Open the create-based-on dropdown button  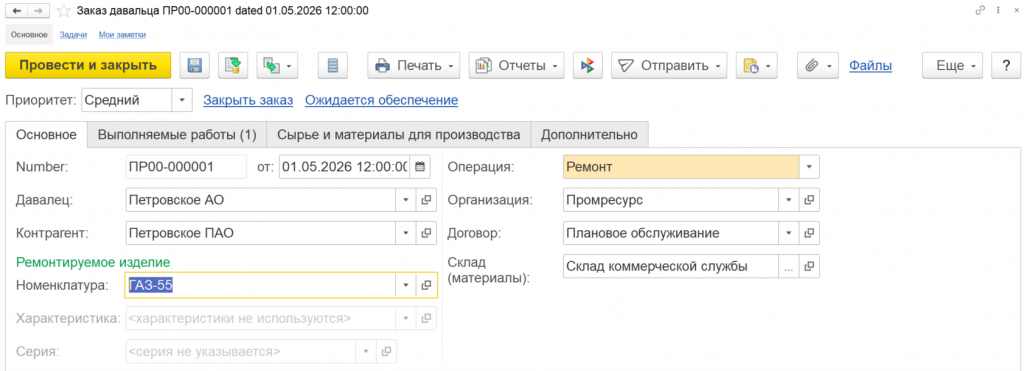[x=278, y=65]
